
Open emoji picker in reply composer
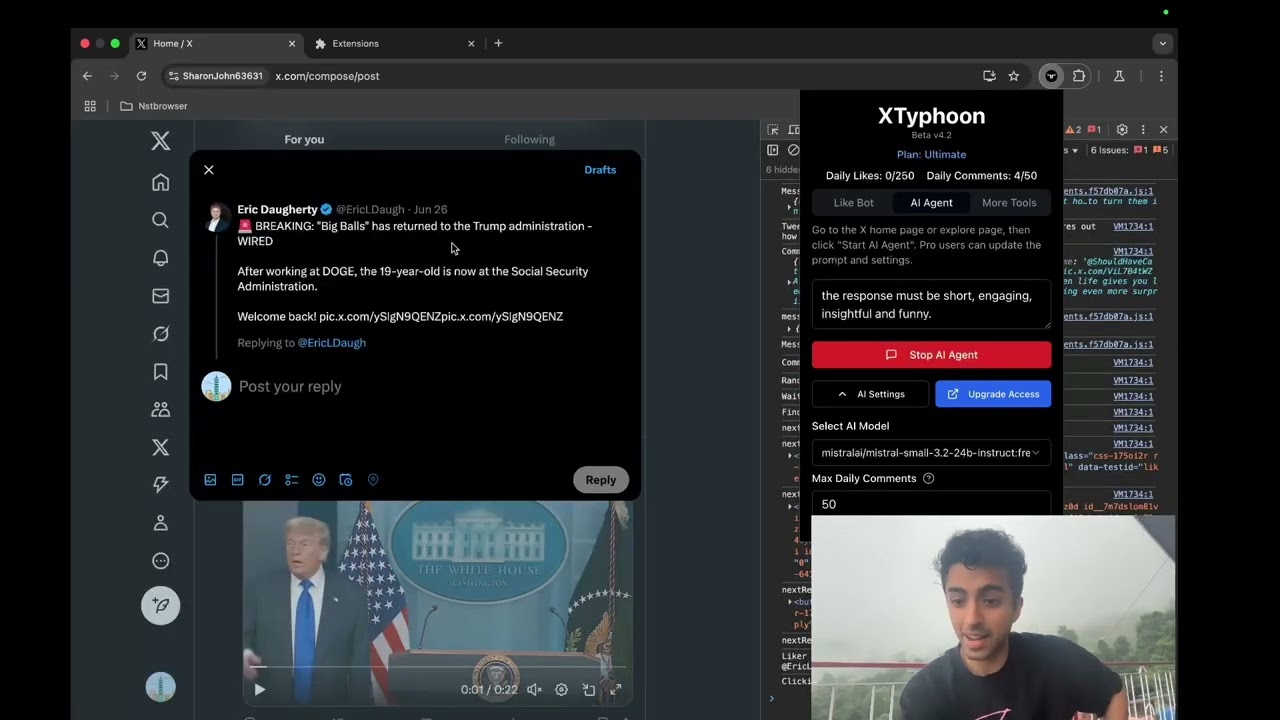(318, 480)
